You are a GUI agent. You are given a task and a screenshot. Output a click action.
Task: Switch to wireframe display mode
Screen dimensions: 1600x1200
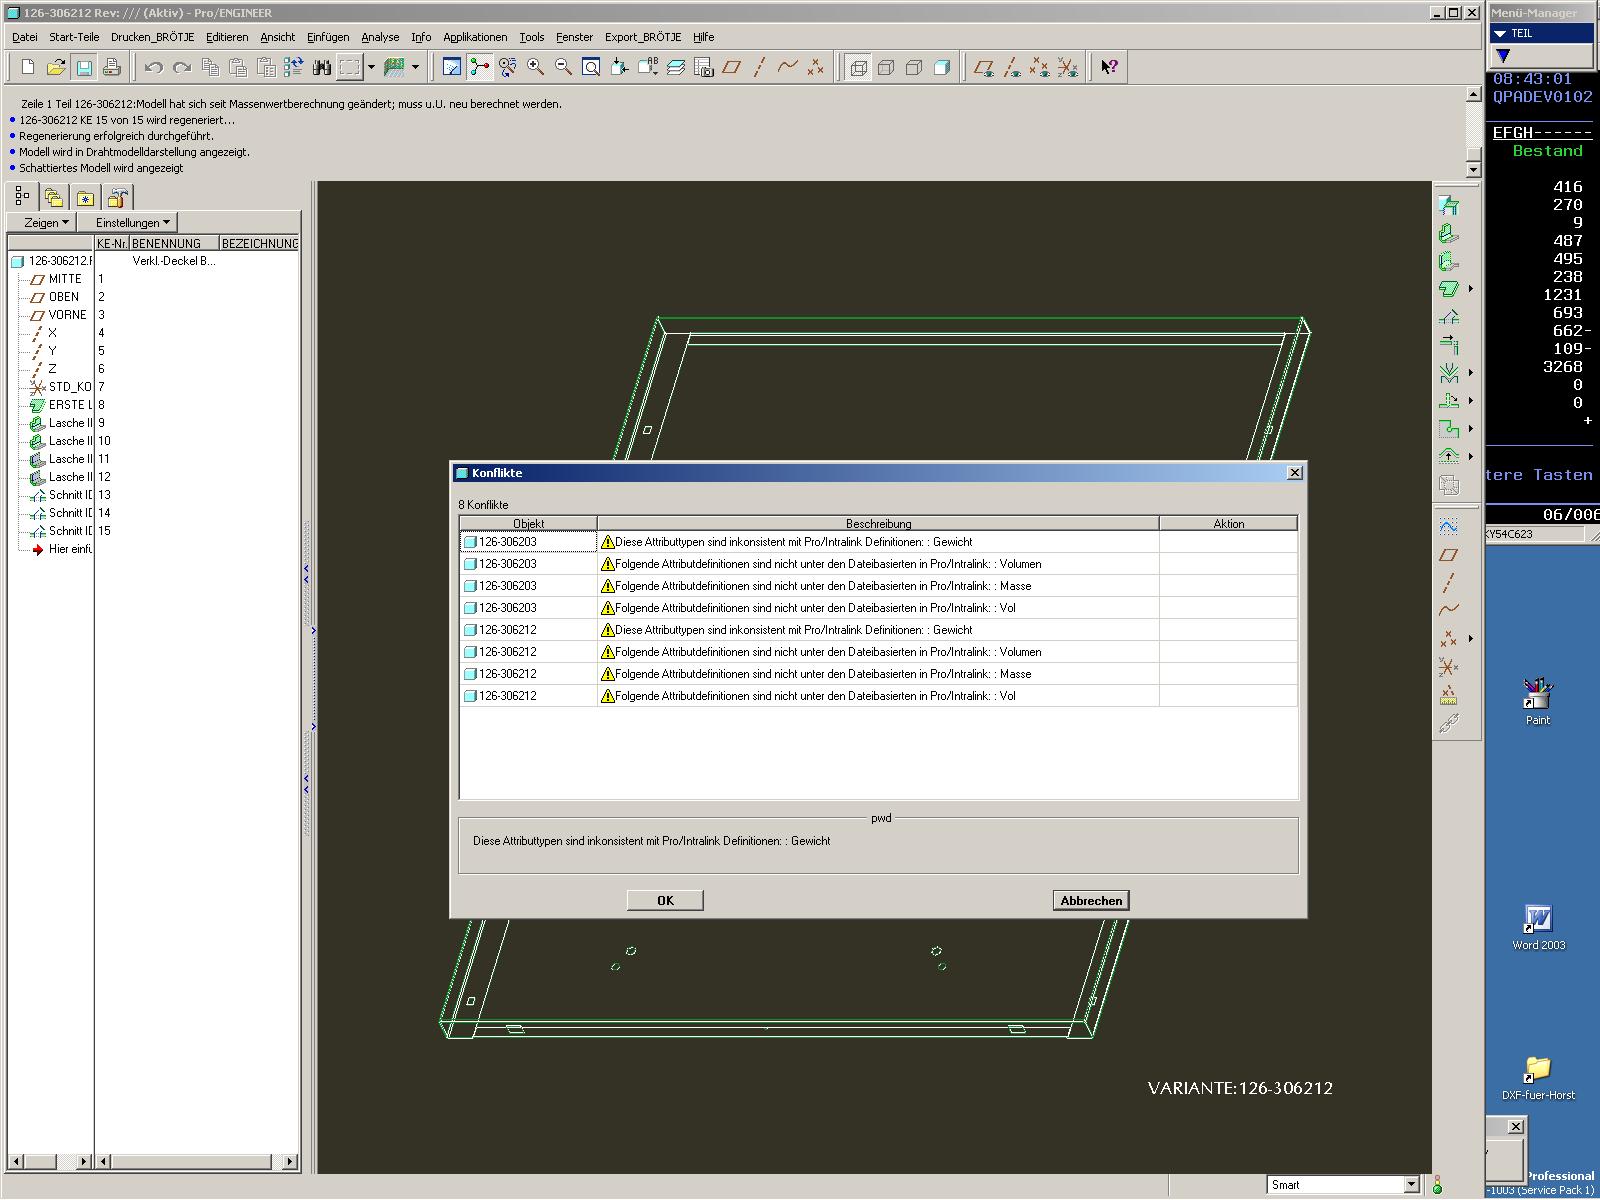pyautogui.click(x=858, y=66)
